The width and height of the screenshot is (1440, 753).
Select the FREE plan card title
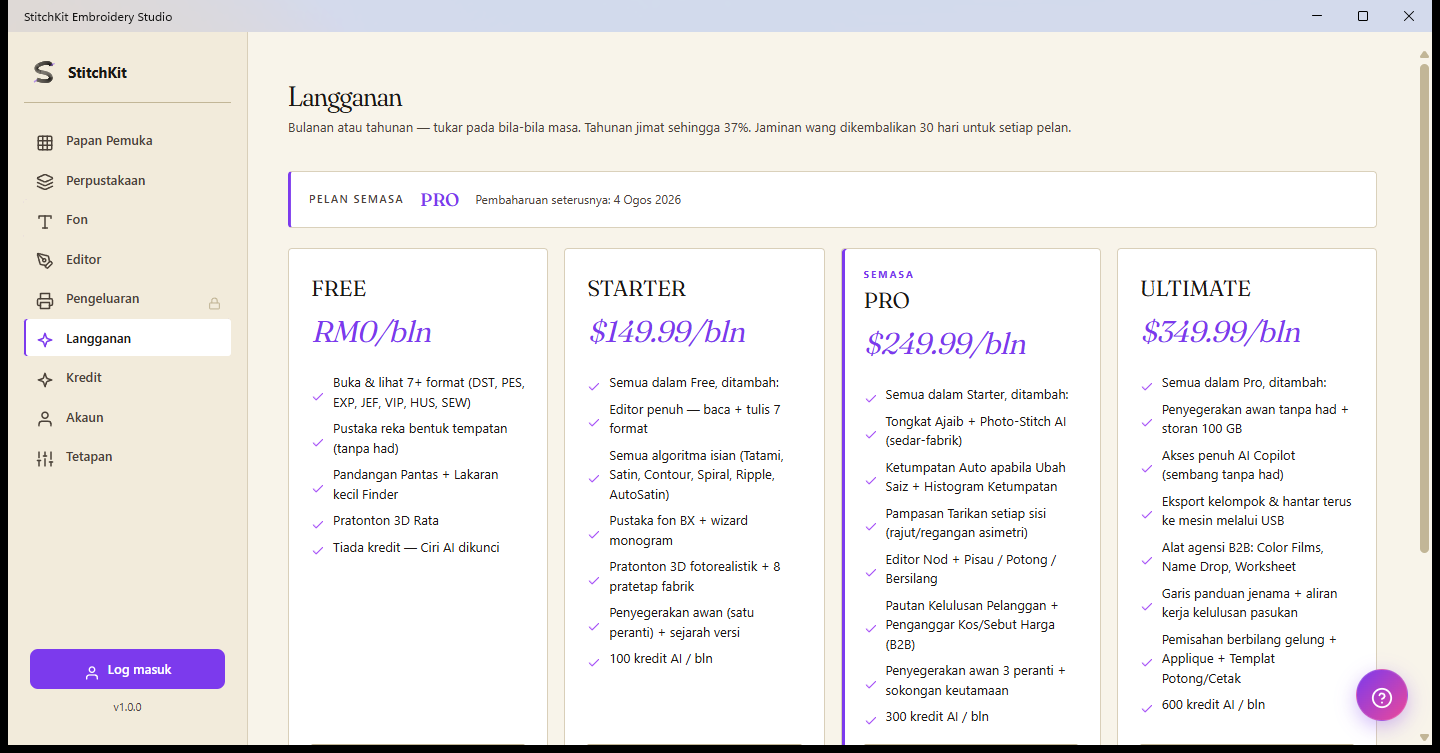[x=339, y=289]
